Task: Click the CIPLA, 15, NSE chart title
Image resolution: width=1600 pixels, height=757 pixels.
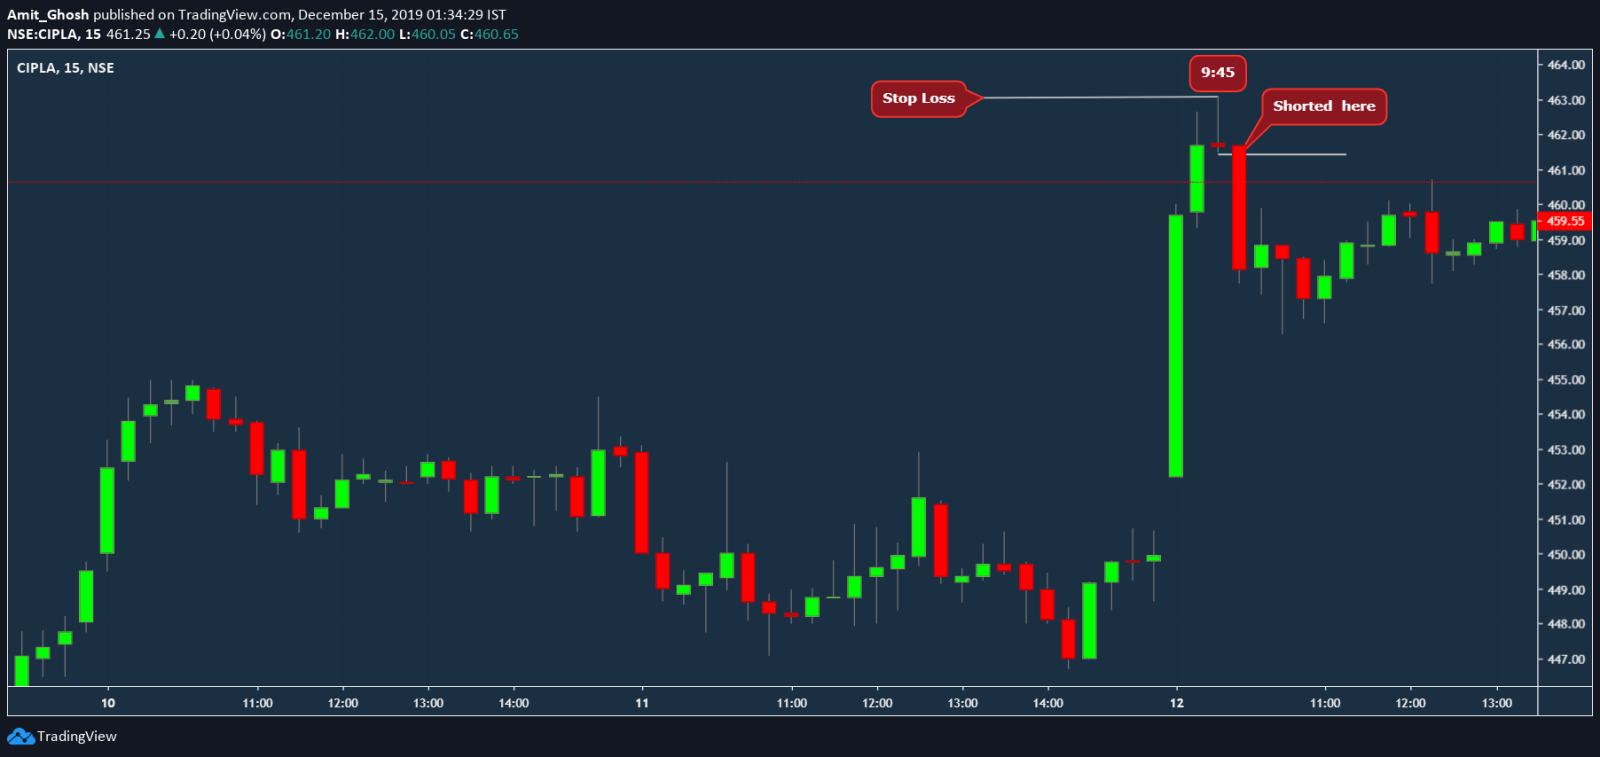Action: point(65,68)
